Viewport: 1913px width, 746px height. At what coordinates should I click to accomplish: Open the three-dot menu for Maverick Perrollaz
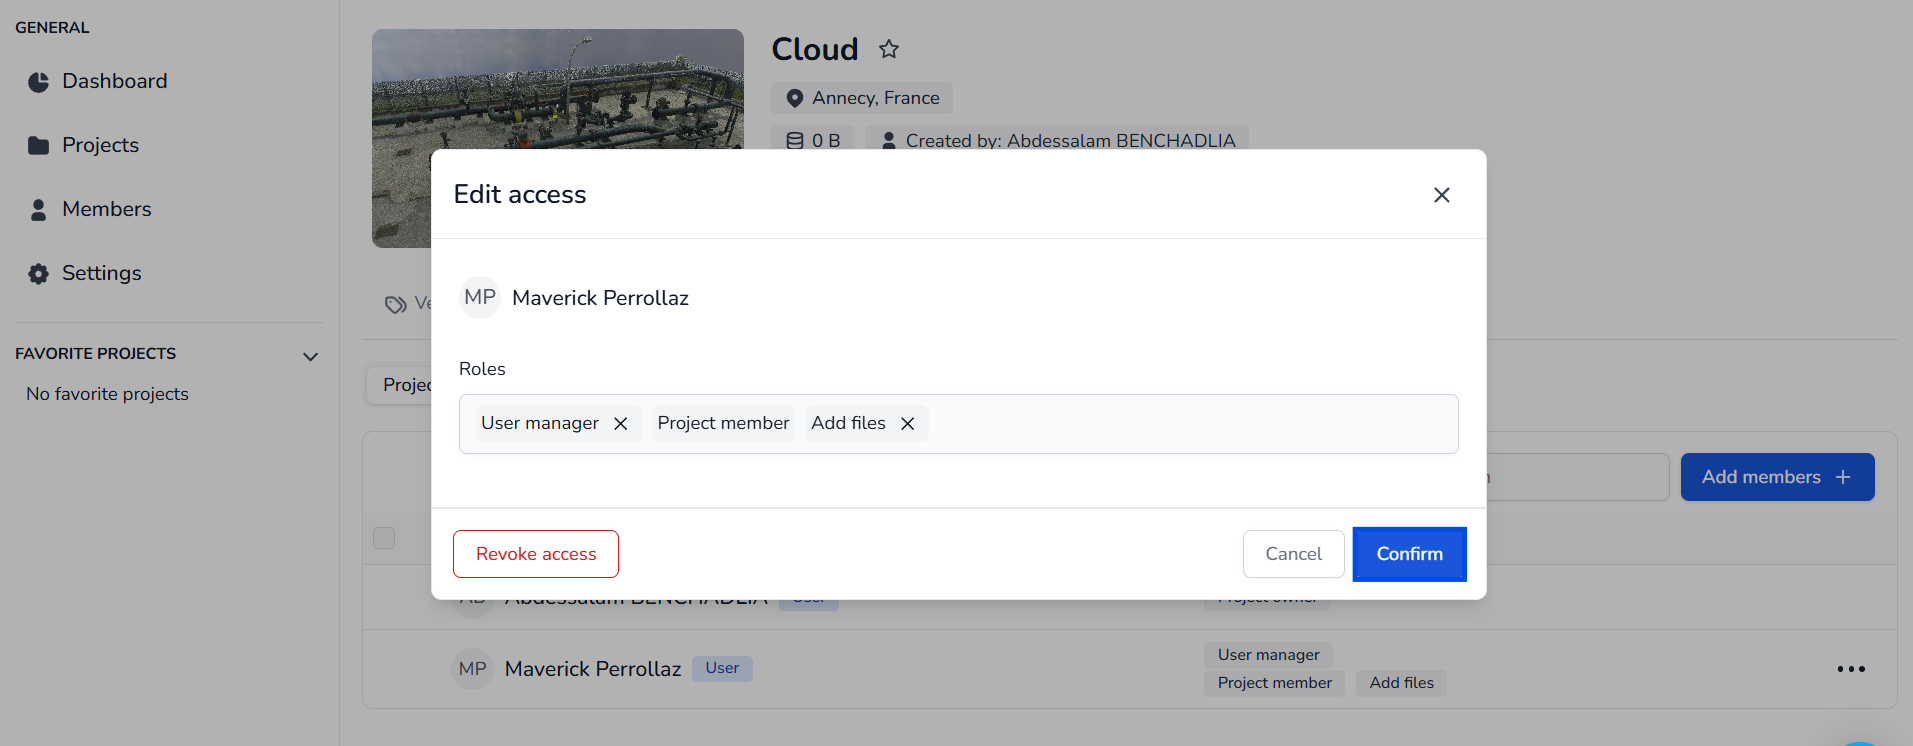click(x=1850, y=669)
